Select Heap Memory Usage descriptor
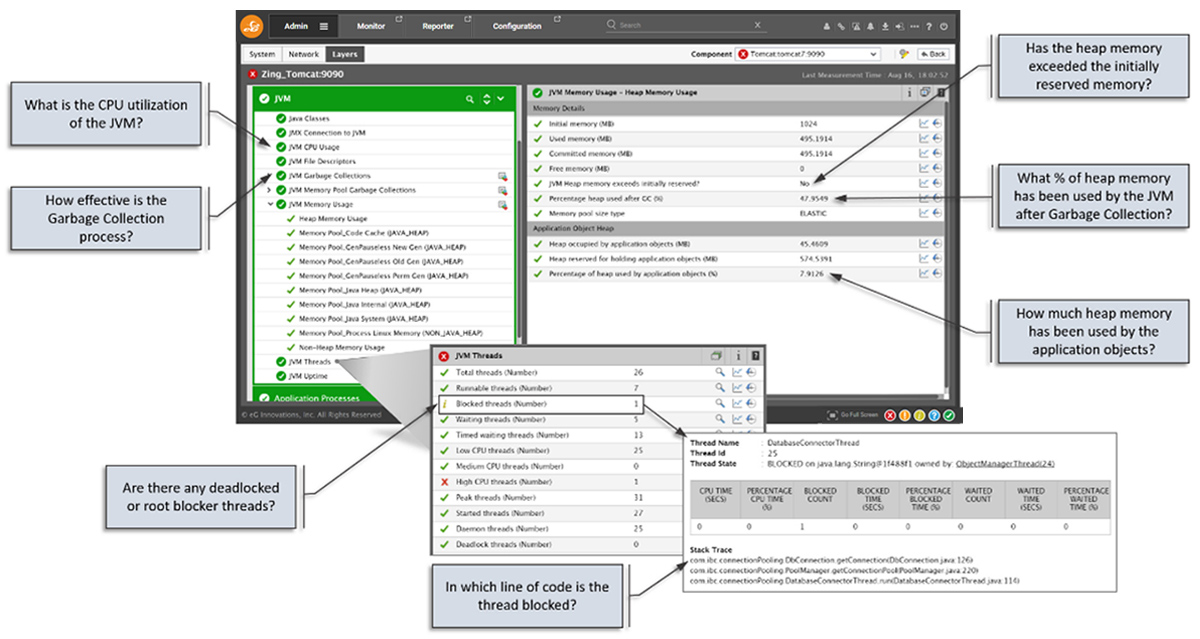Image resolution: width=1200 pixels, height=639 pixels. [333, 218]
